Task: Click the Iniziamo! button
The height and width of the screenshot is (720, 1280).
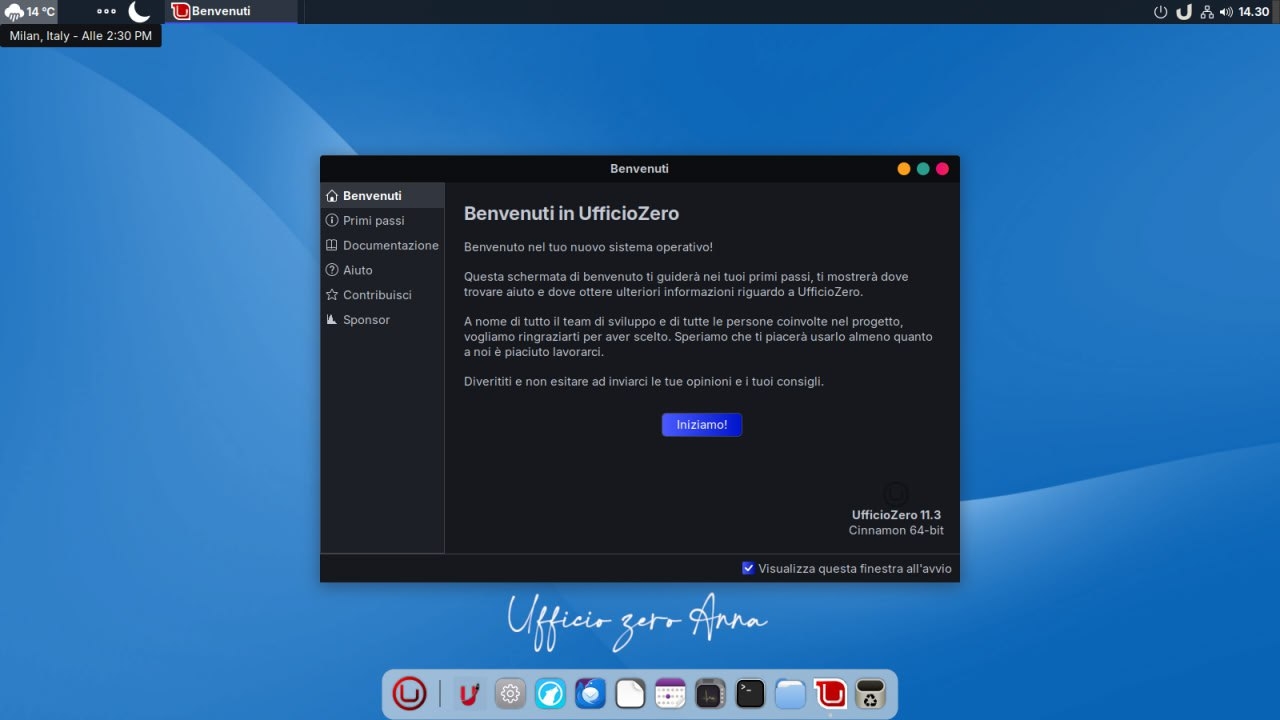Action: point(702,425)
